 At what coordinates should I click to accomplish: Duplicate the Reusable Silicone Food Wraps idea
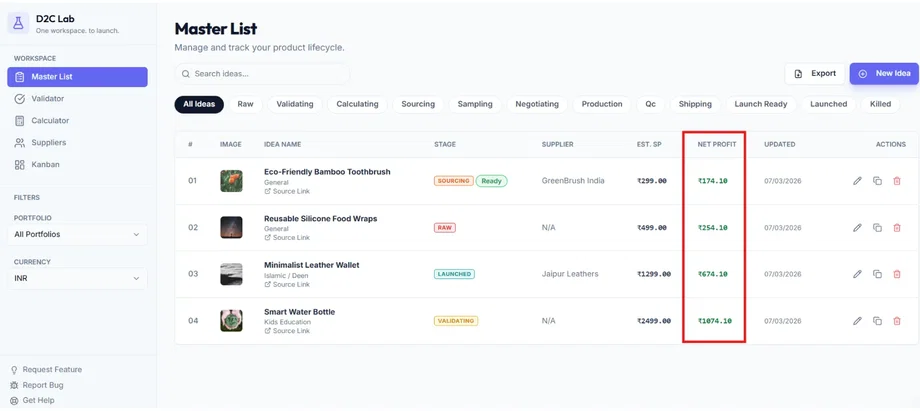tap(877, 228)
